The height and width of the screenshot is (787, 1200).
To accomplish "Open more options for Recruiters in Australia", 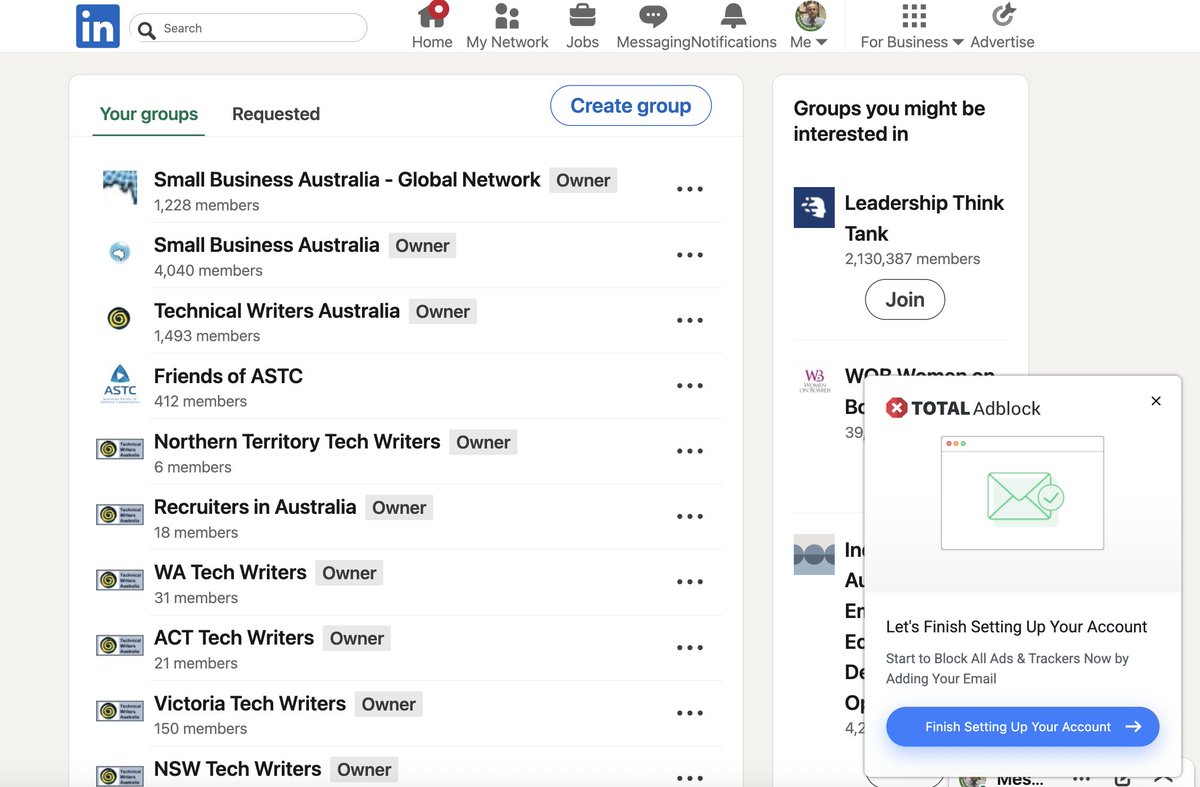I will pyautogui.click(x=690, y=517).
